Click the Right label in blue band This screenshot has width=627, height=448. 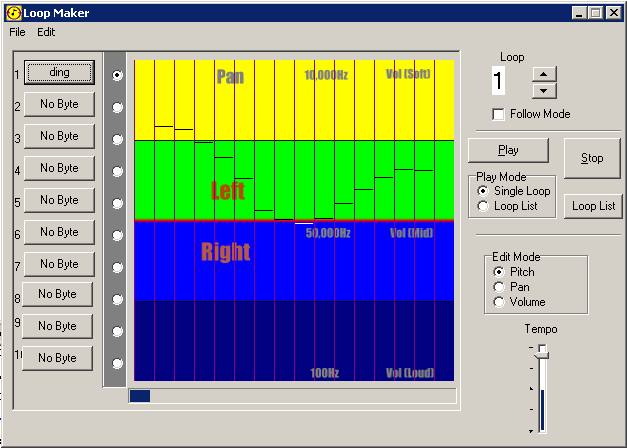[x=226, y=252]
